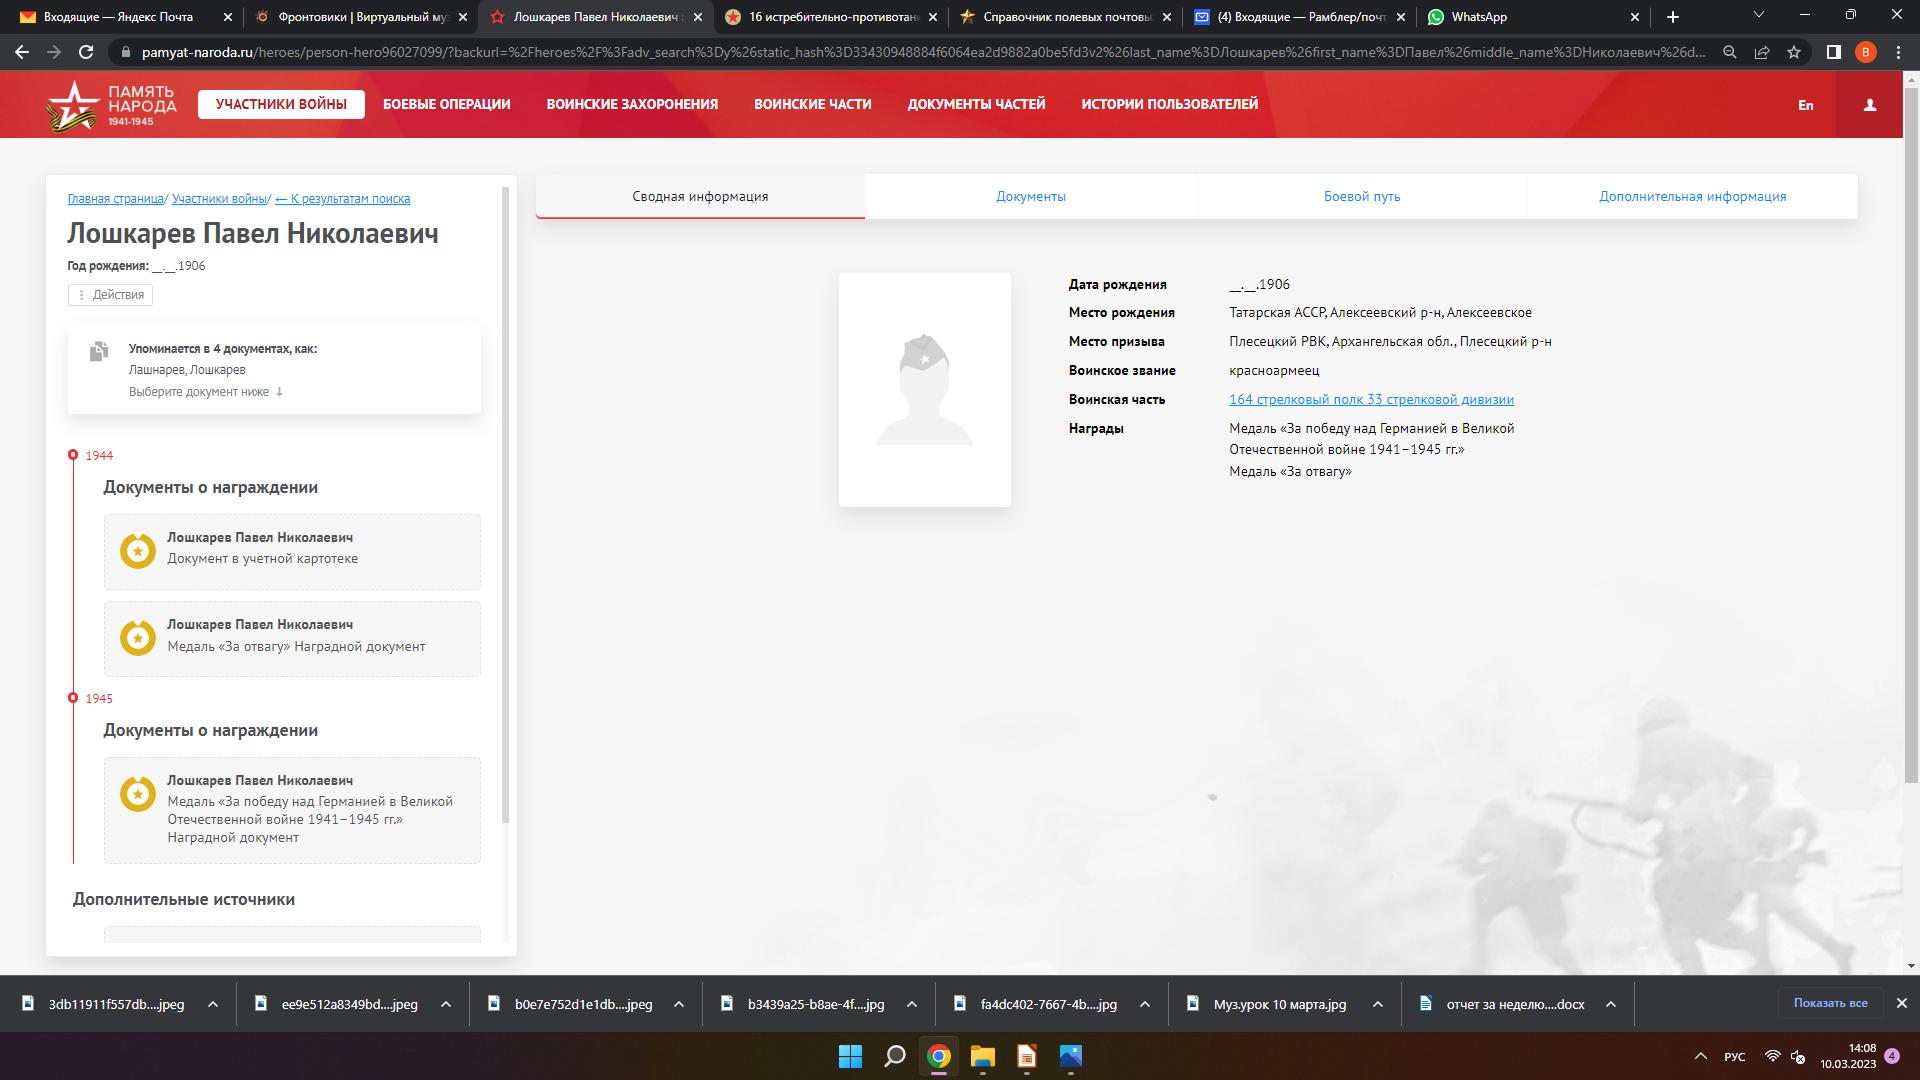
Task: Open 164 стрелковый полк link
Action: point(1371,399)
